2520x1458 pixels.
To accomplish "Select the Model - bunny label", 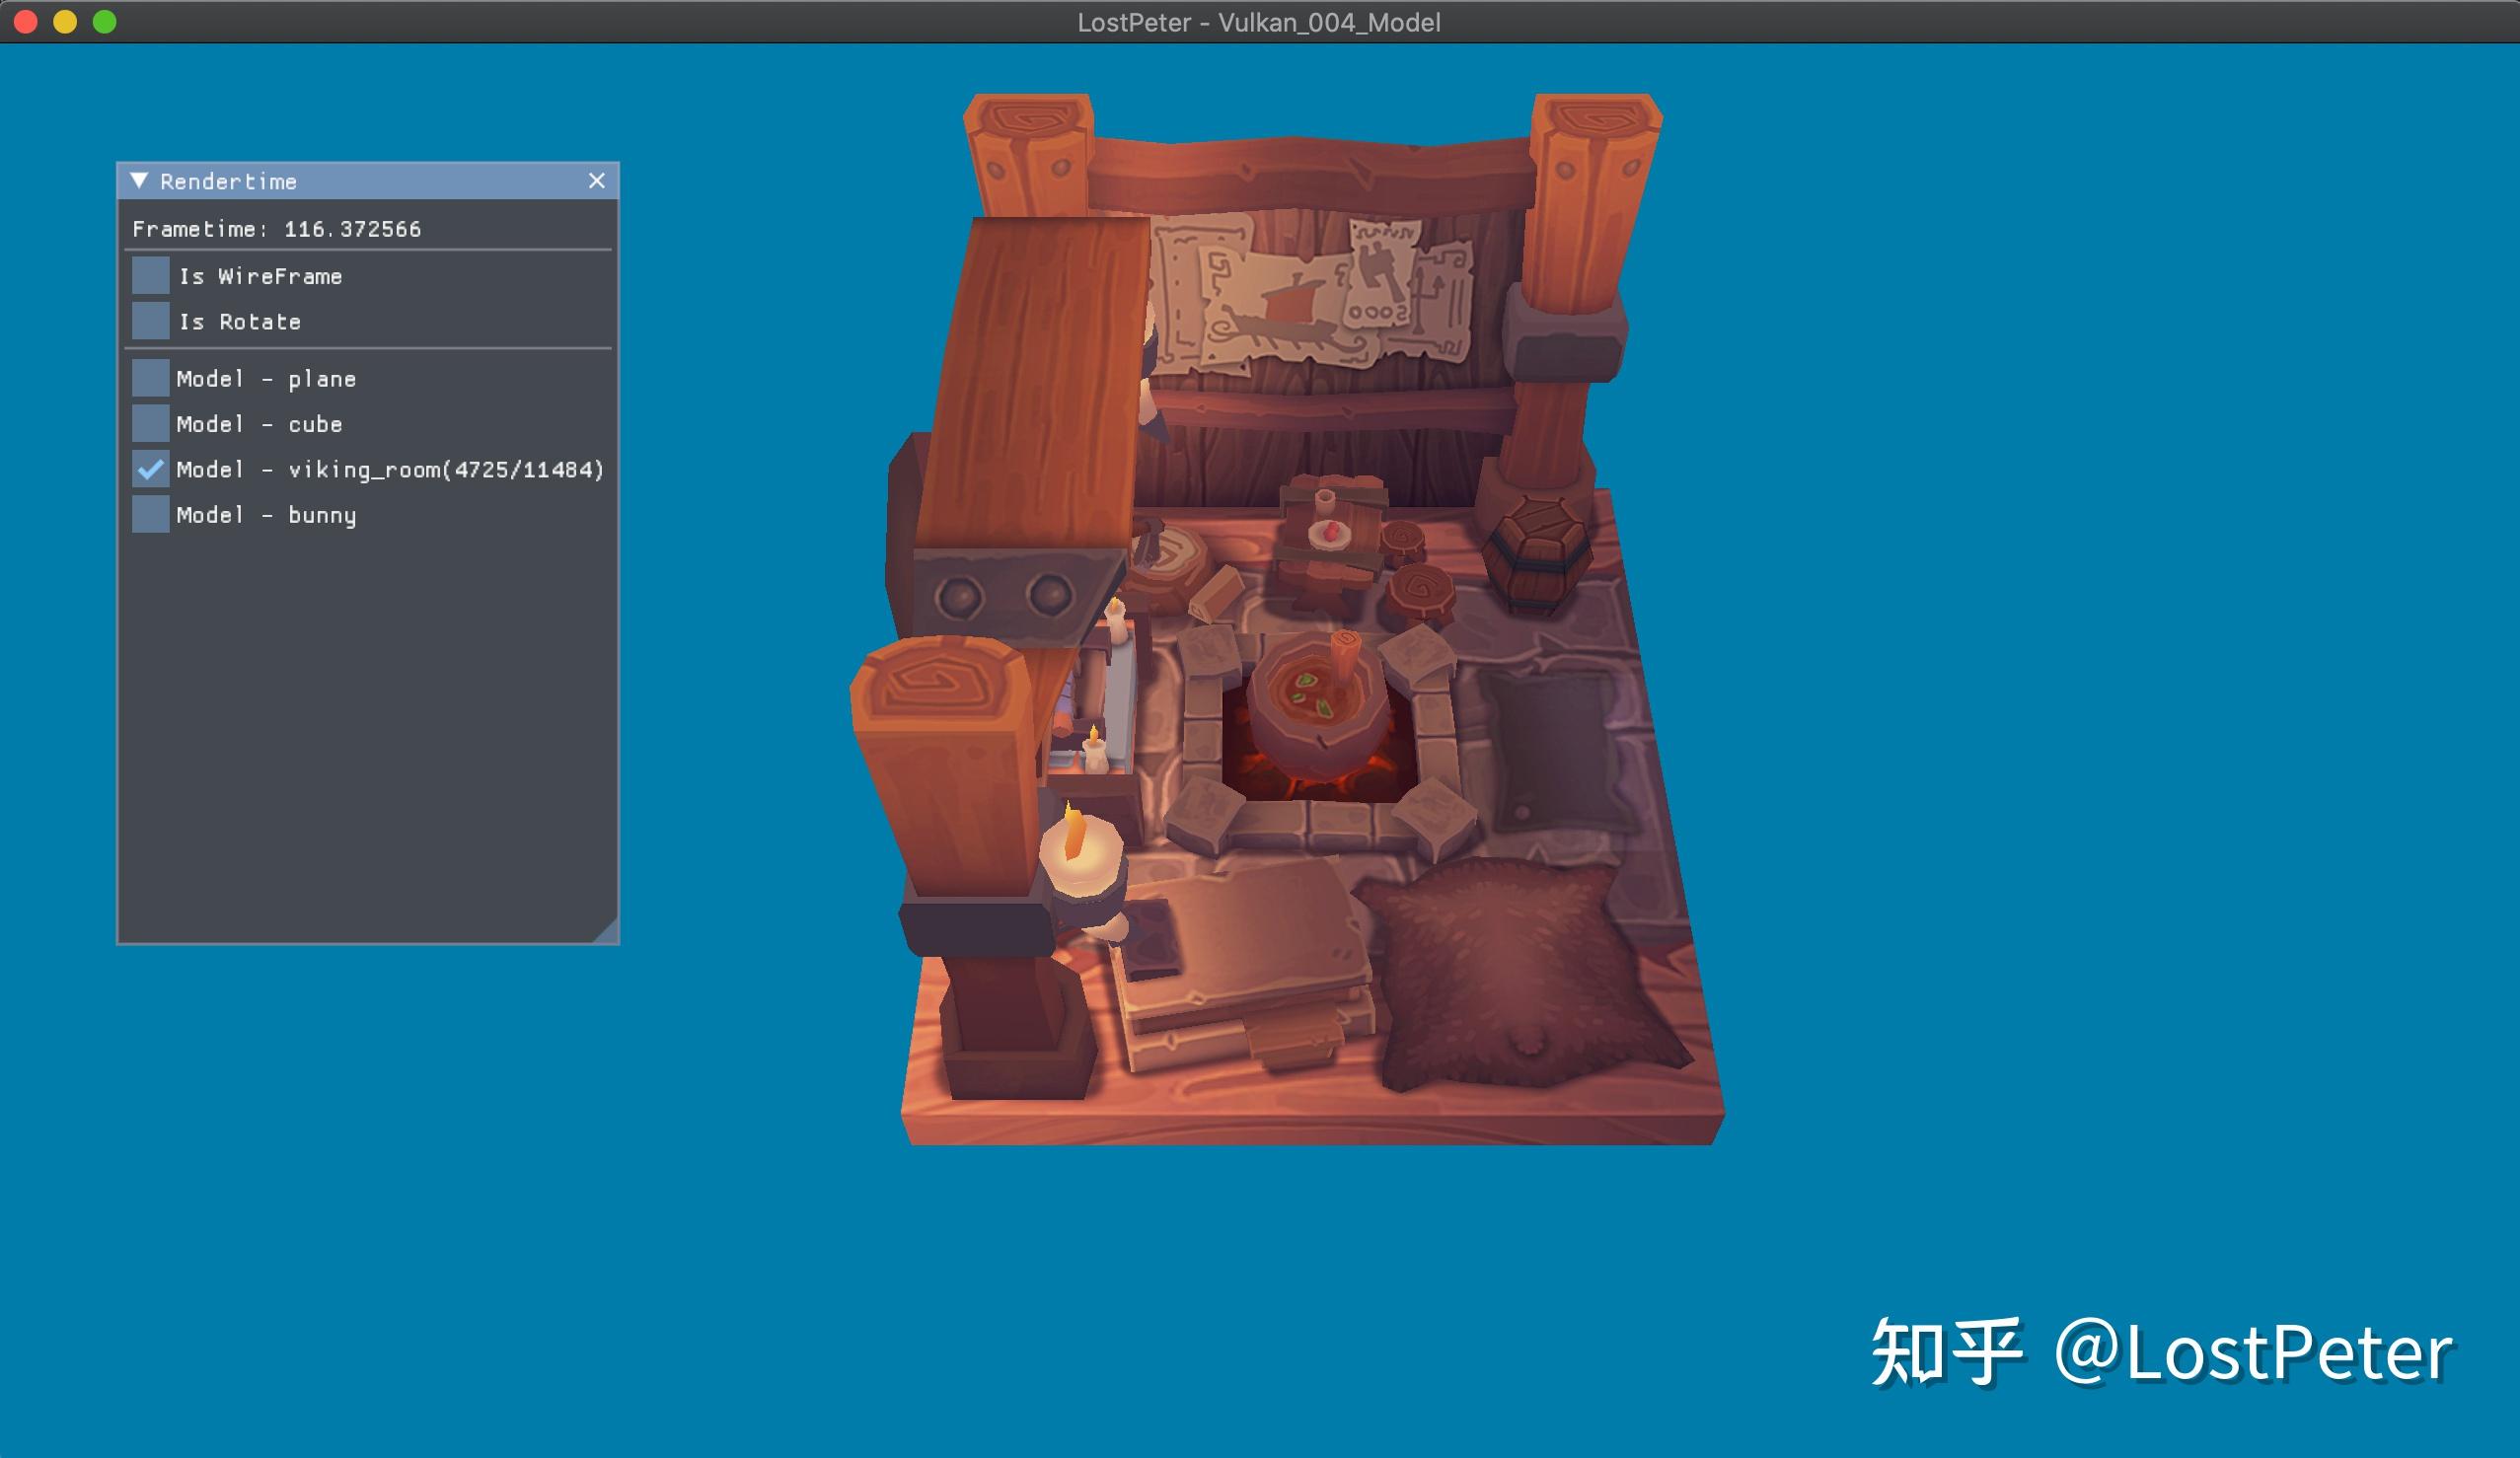I will click(x=266, y=514).
